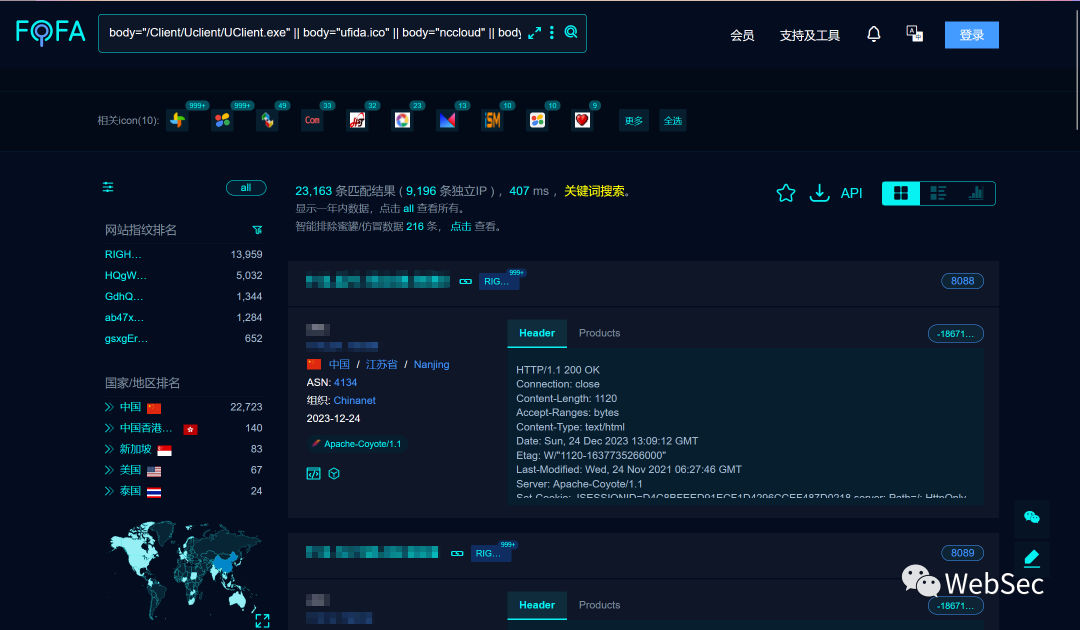This screenshot has height=630, width=1080.
Task: Click the Apache-Coyote/1.1 server tag
Action: coord(356,444)
